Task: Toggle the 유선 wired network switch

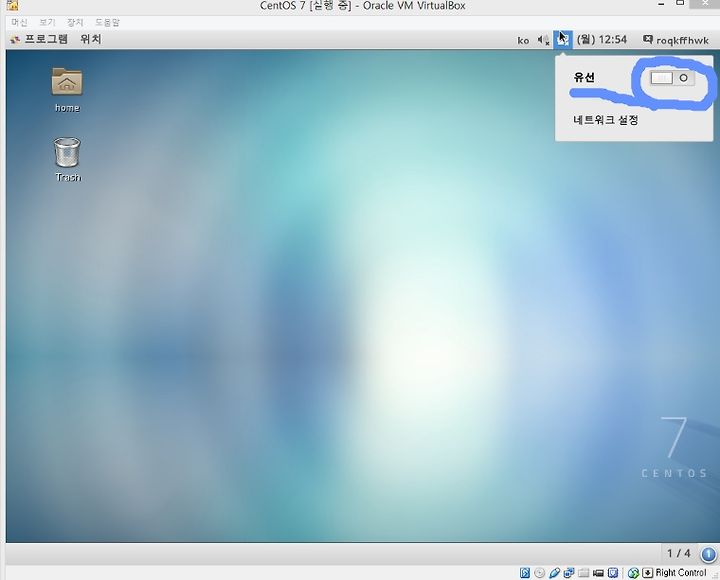Action: point(672,78)
